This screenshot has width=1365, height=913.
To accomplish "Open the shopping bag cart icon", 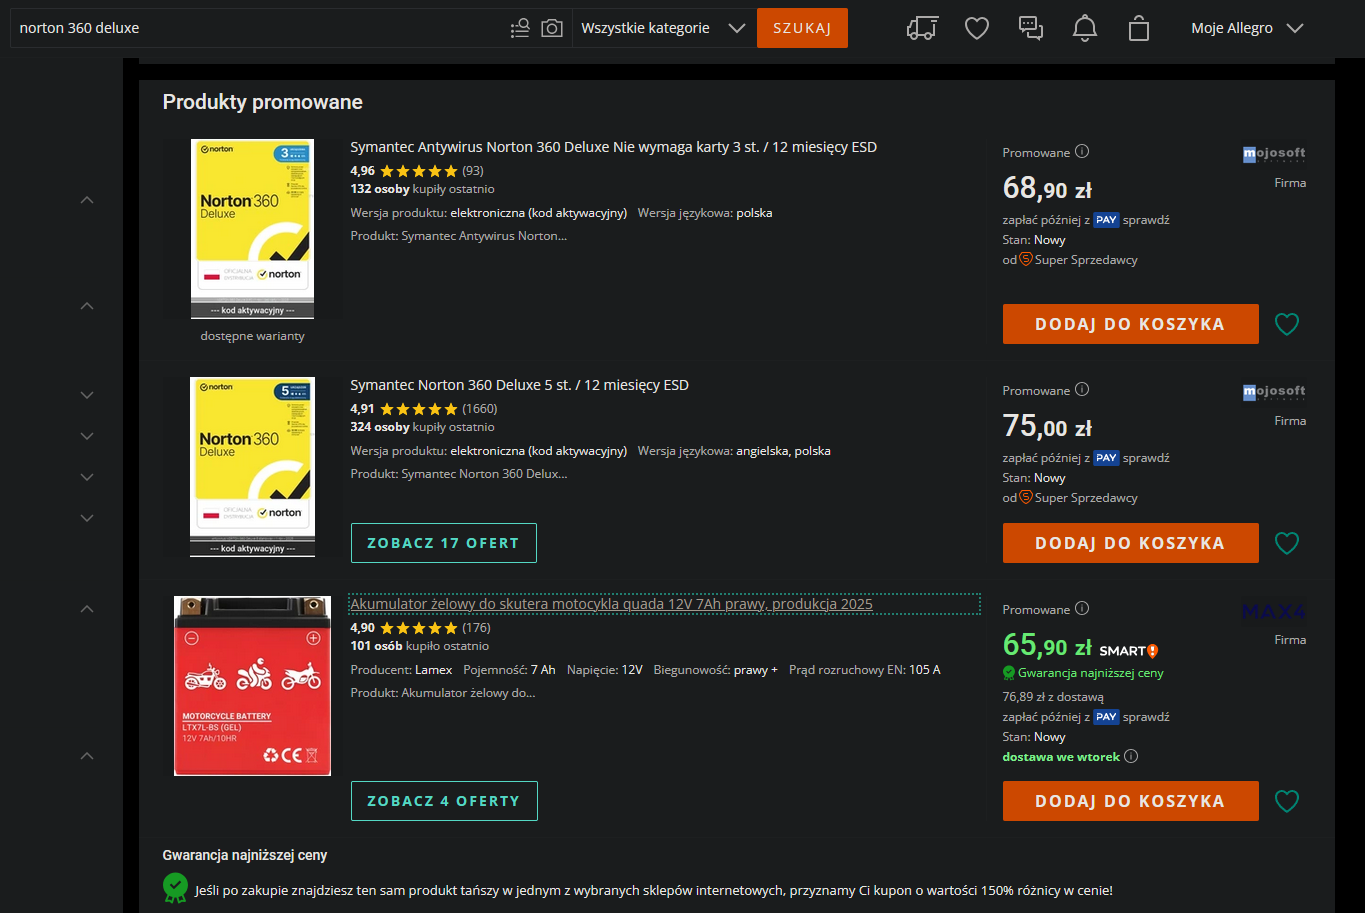I will 1139,28.
